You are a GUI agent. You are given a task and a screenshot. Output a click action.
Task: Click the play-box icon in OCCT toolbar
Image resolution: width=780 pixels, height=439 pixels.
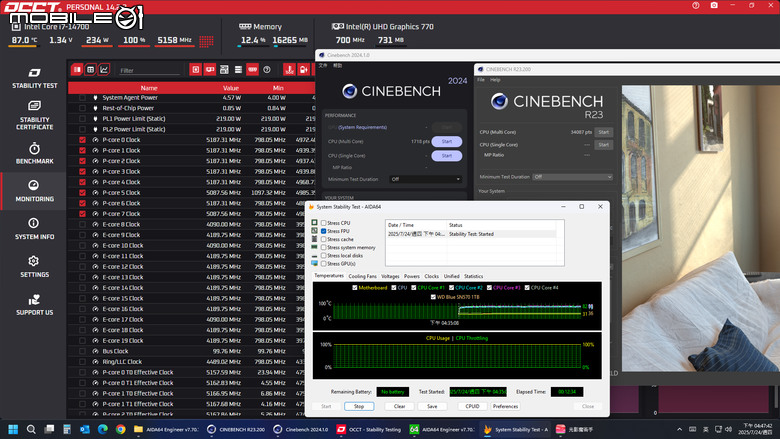(195, 70)
